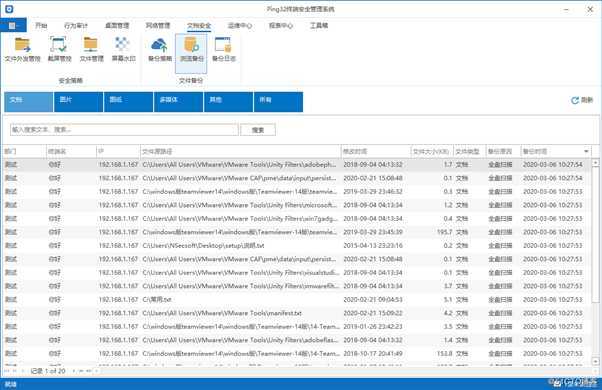
Task: Click 全盘扫描 link in the 195.7 KB row
Action: [x=500, y=232]
